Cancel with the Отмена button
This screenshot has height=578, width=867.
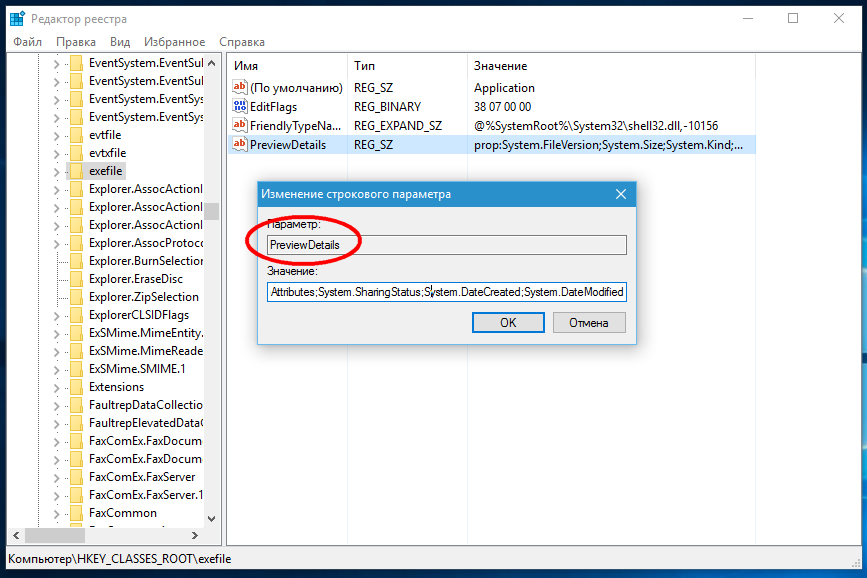point(589,322)
